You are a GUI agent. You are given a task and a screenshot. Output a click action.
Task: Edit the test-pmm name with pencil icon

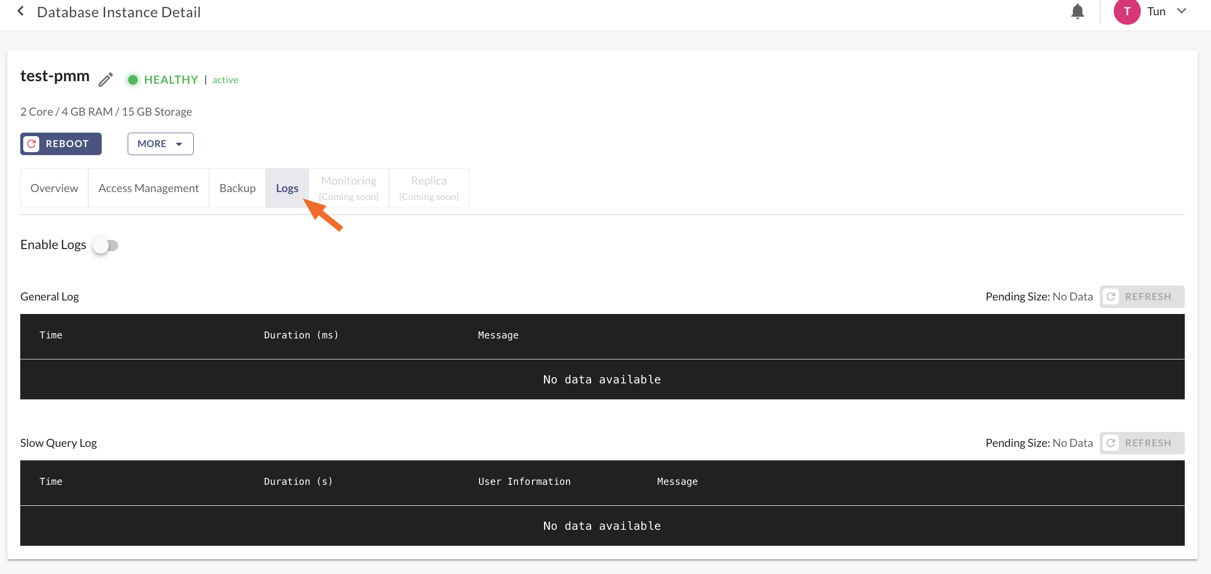tap(106, 79)
